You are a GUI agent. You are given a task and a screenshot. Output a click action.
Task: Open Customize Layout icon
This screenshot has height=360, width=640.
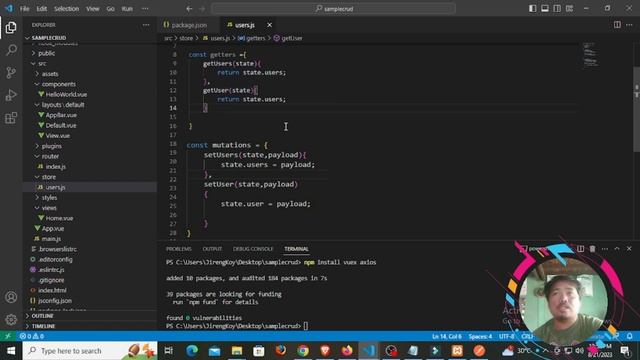pos(569,9)
